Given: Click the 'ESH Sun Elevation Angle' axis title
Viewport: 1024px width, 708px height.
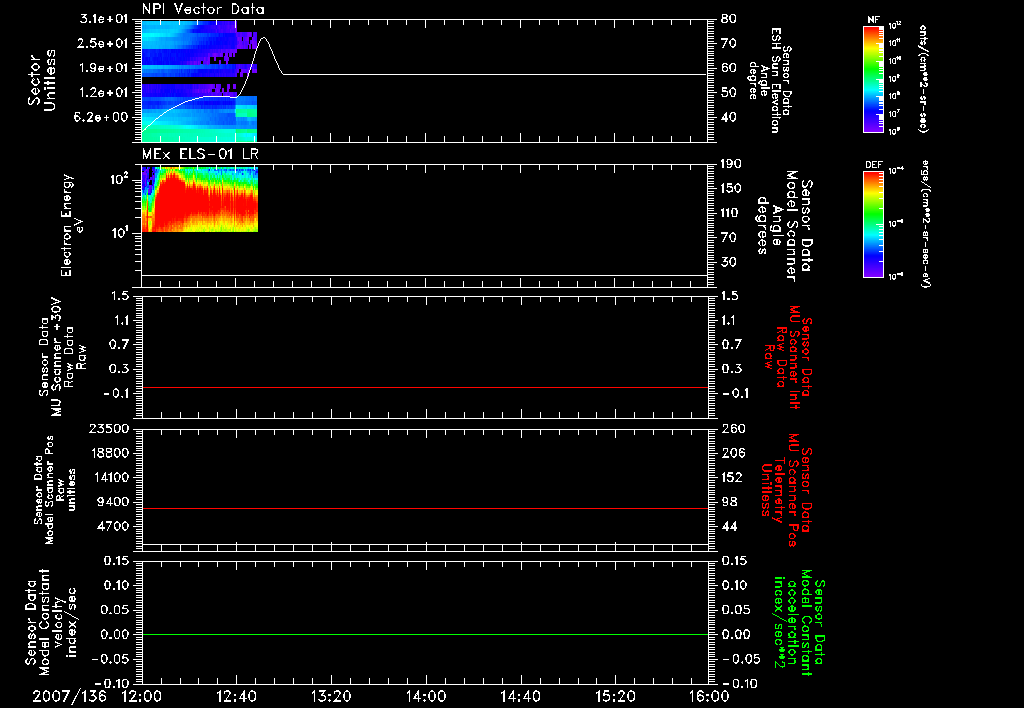Looking at the screenshot, I should (770, 80).
